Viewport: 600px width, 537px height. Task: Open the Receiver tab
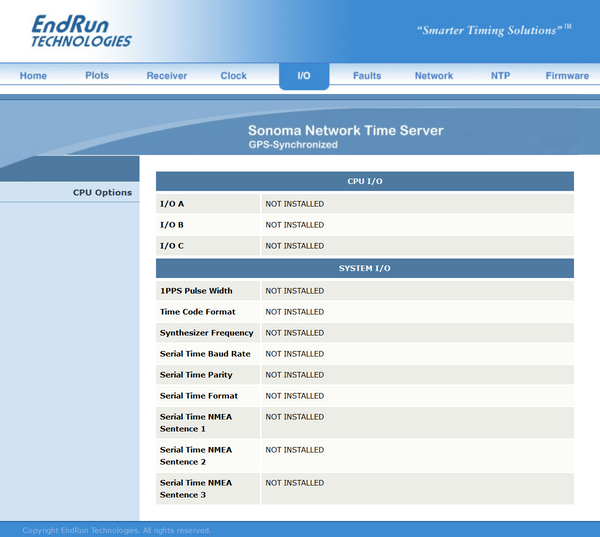coord(167,75)
